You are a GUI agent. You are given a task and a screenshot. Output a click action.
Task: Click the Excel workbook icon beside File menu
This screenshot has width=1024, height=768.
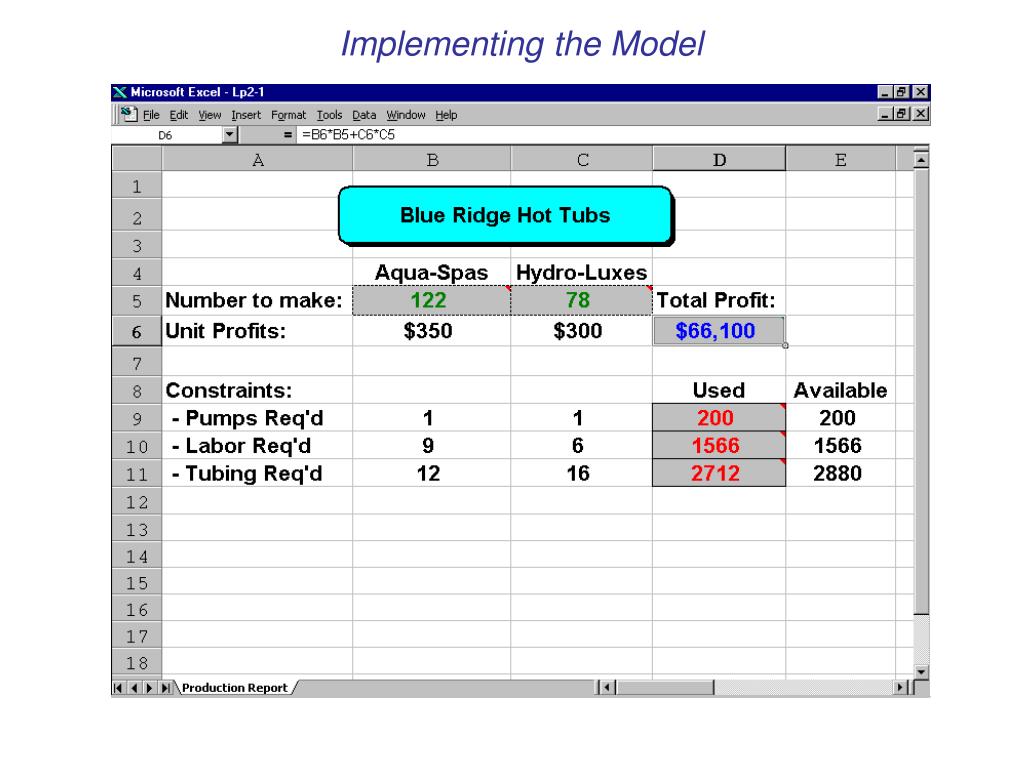(x=129, y=114)
